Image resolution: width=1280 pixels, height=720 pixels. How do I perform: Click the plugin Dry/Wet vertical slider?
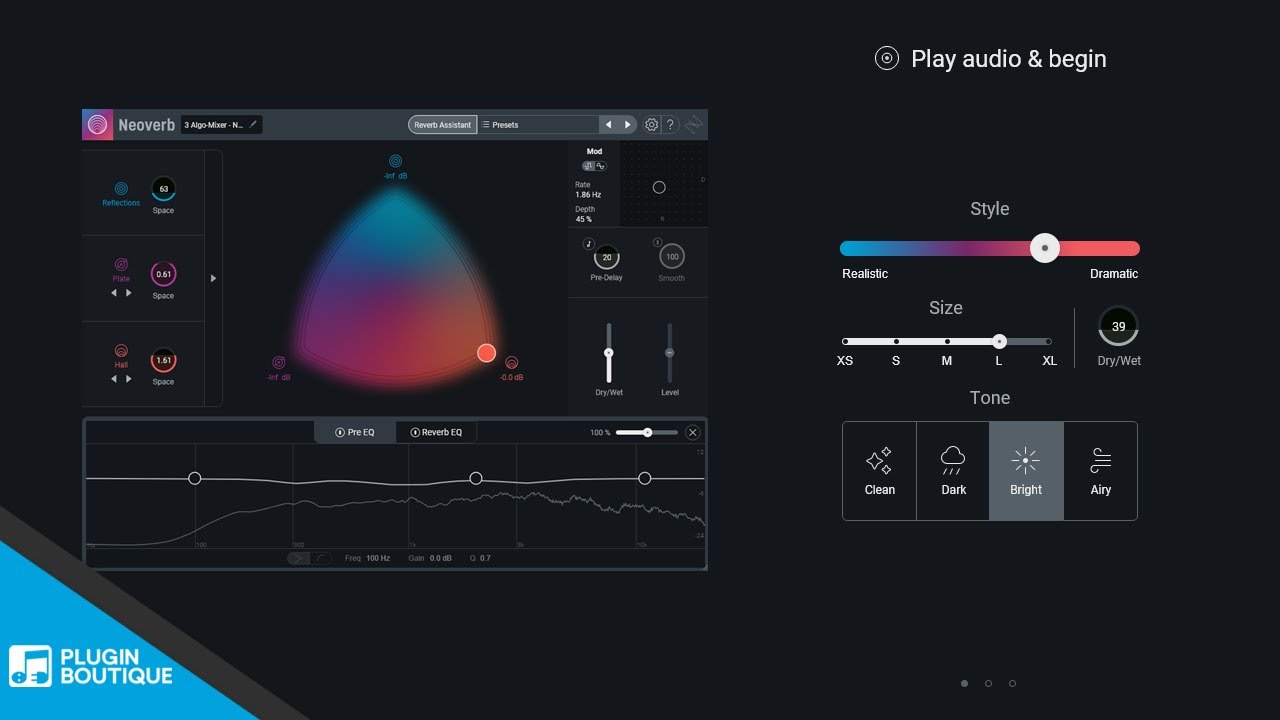(x=608, y=352)
